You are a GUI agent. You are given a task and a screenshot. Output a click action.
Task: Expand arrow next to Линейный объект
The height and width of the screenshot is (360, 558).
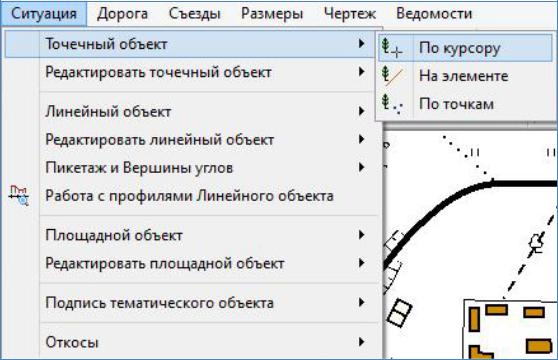(x=362, y=111)
